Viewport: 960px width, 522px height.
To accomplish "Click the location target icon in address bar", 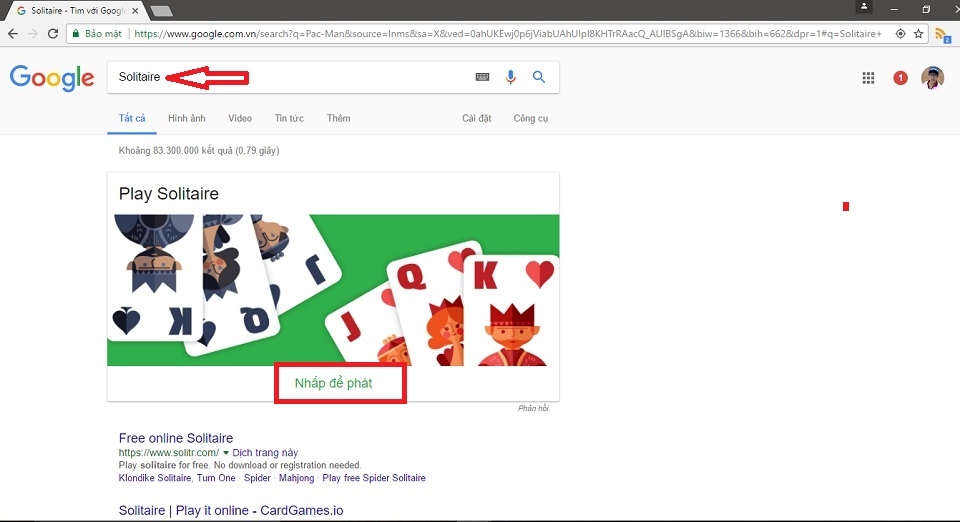I will (901, 34).
